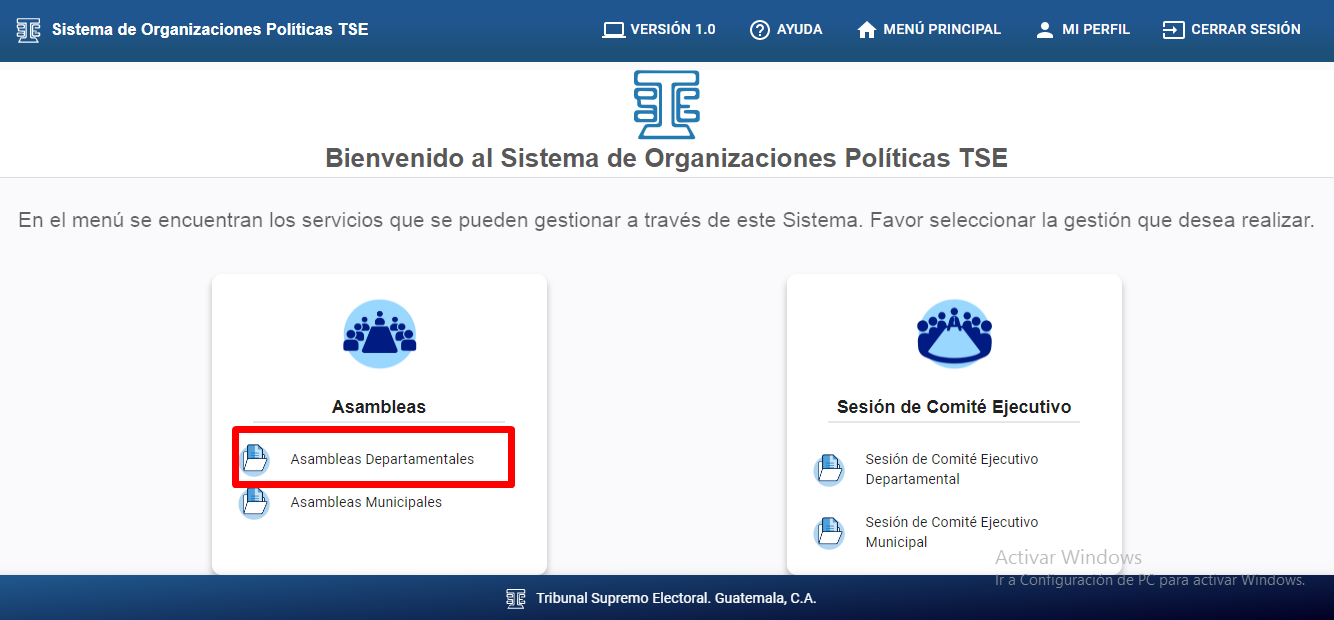Click the large TSE logo above the welcome heading
The height and width of the screenshot is (620, 1334).
click(666, 104)
